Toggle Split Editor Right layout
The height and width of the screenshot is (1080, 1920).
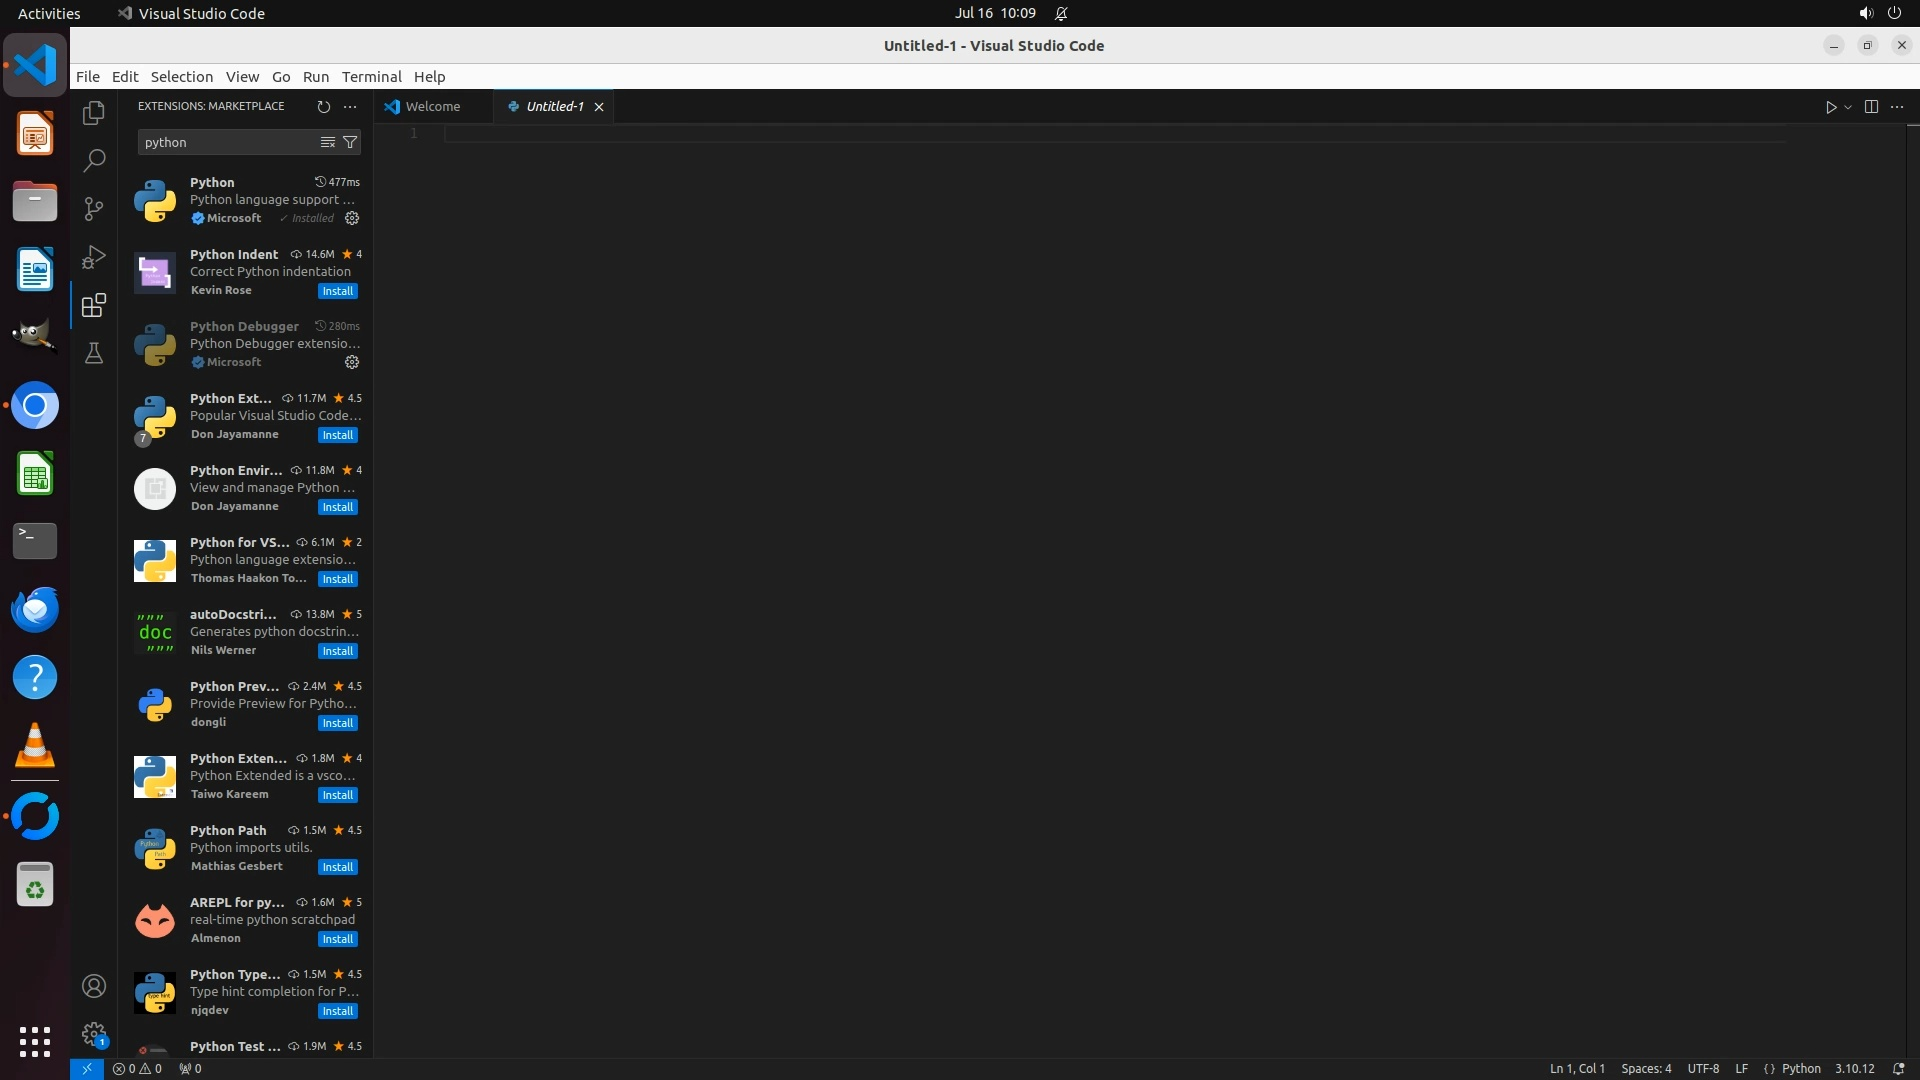[x=1871, y=106]
